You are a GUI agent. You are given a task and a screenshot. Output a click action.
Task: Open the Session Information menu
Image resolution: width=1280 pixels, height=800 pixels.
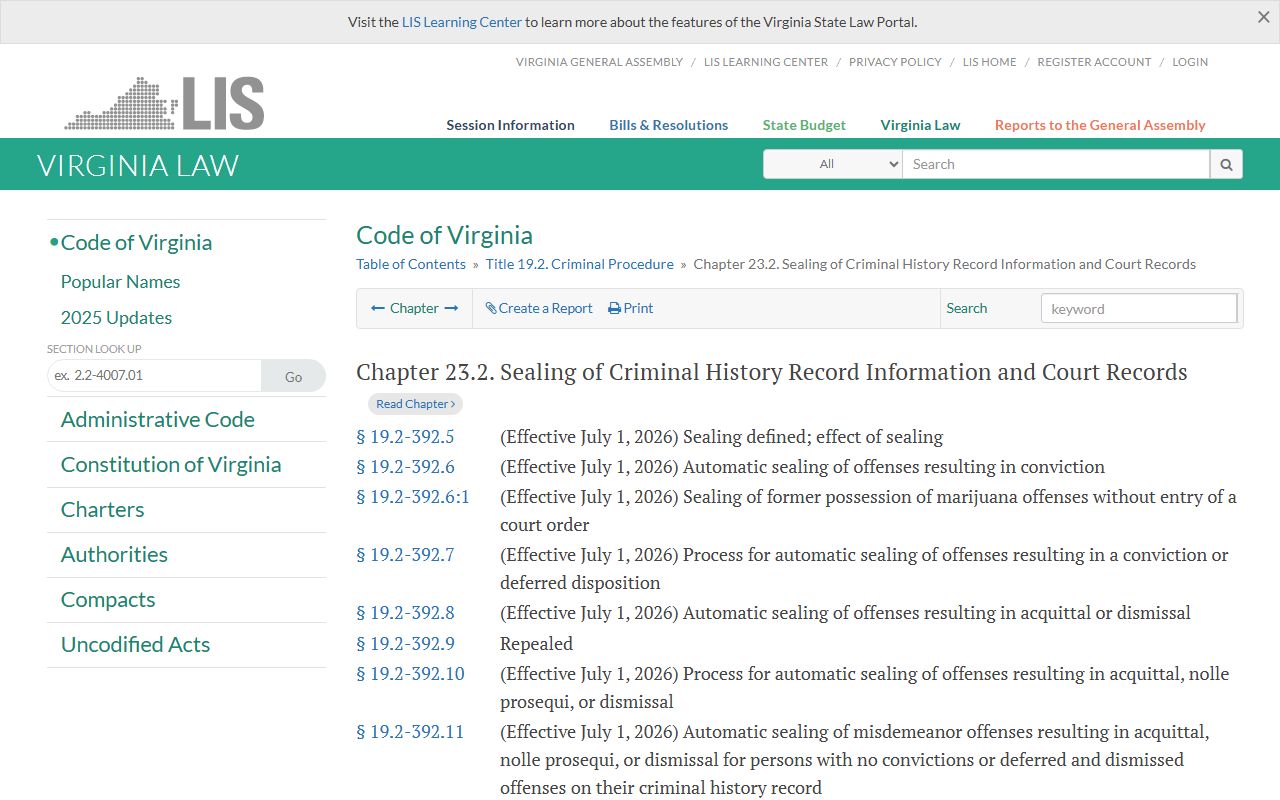pos(510,125)
